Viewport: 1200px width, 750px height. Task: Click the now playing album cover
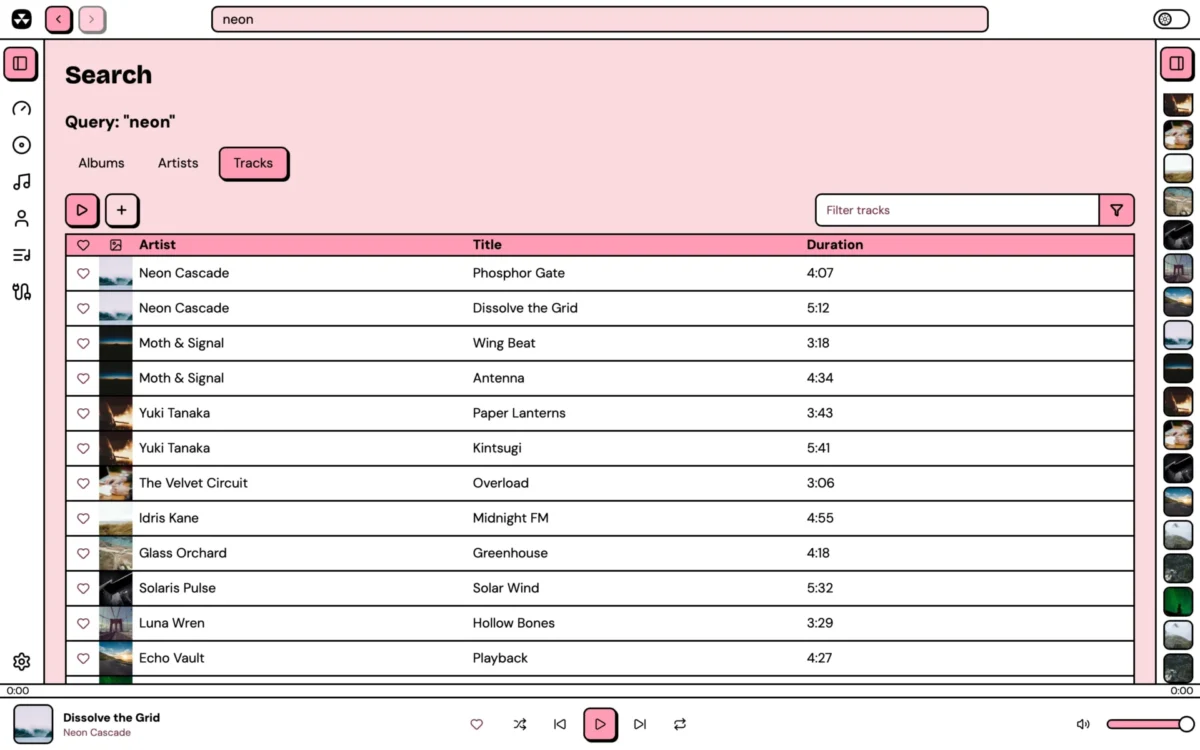(x=33, y=724)
